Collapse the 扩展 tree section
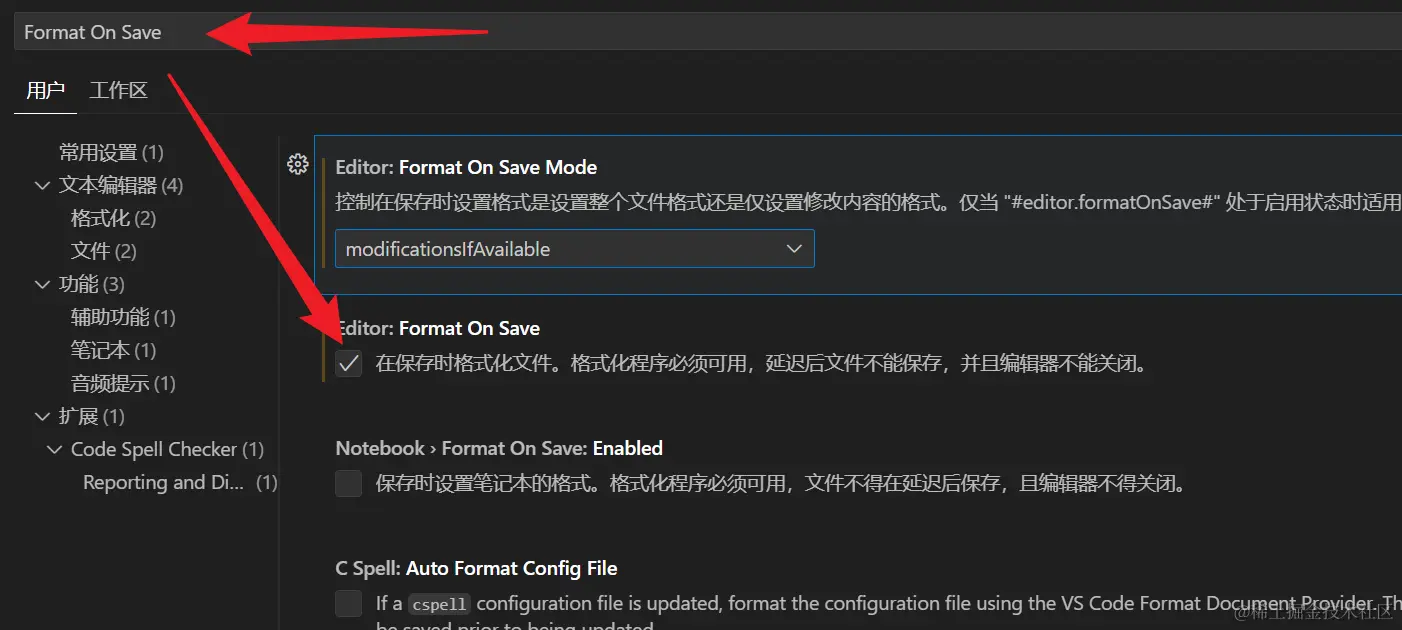This screenshot has width=1402, height=630. (x=42, y=417)
